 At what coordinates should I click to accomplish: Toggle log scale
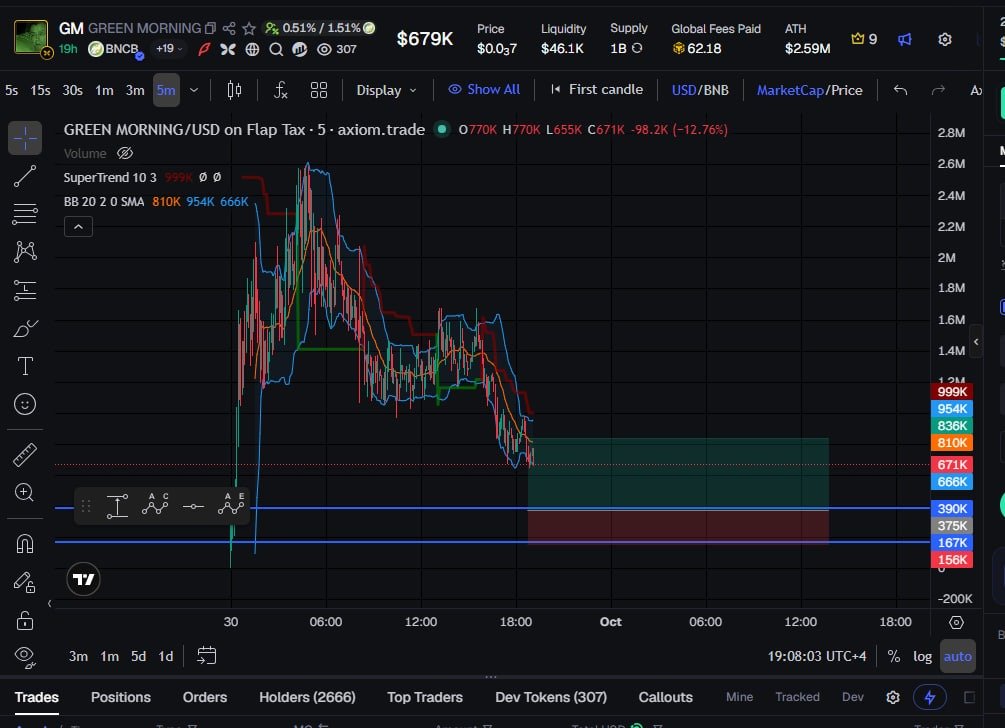[x=922, y=656]
